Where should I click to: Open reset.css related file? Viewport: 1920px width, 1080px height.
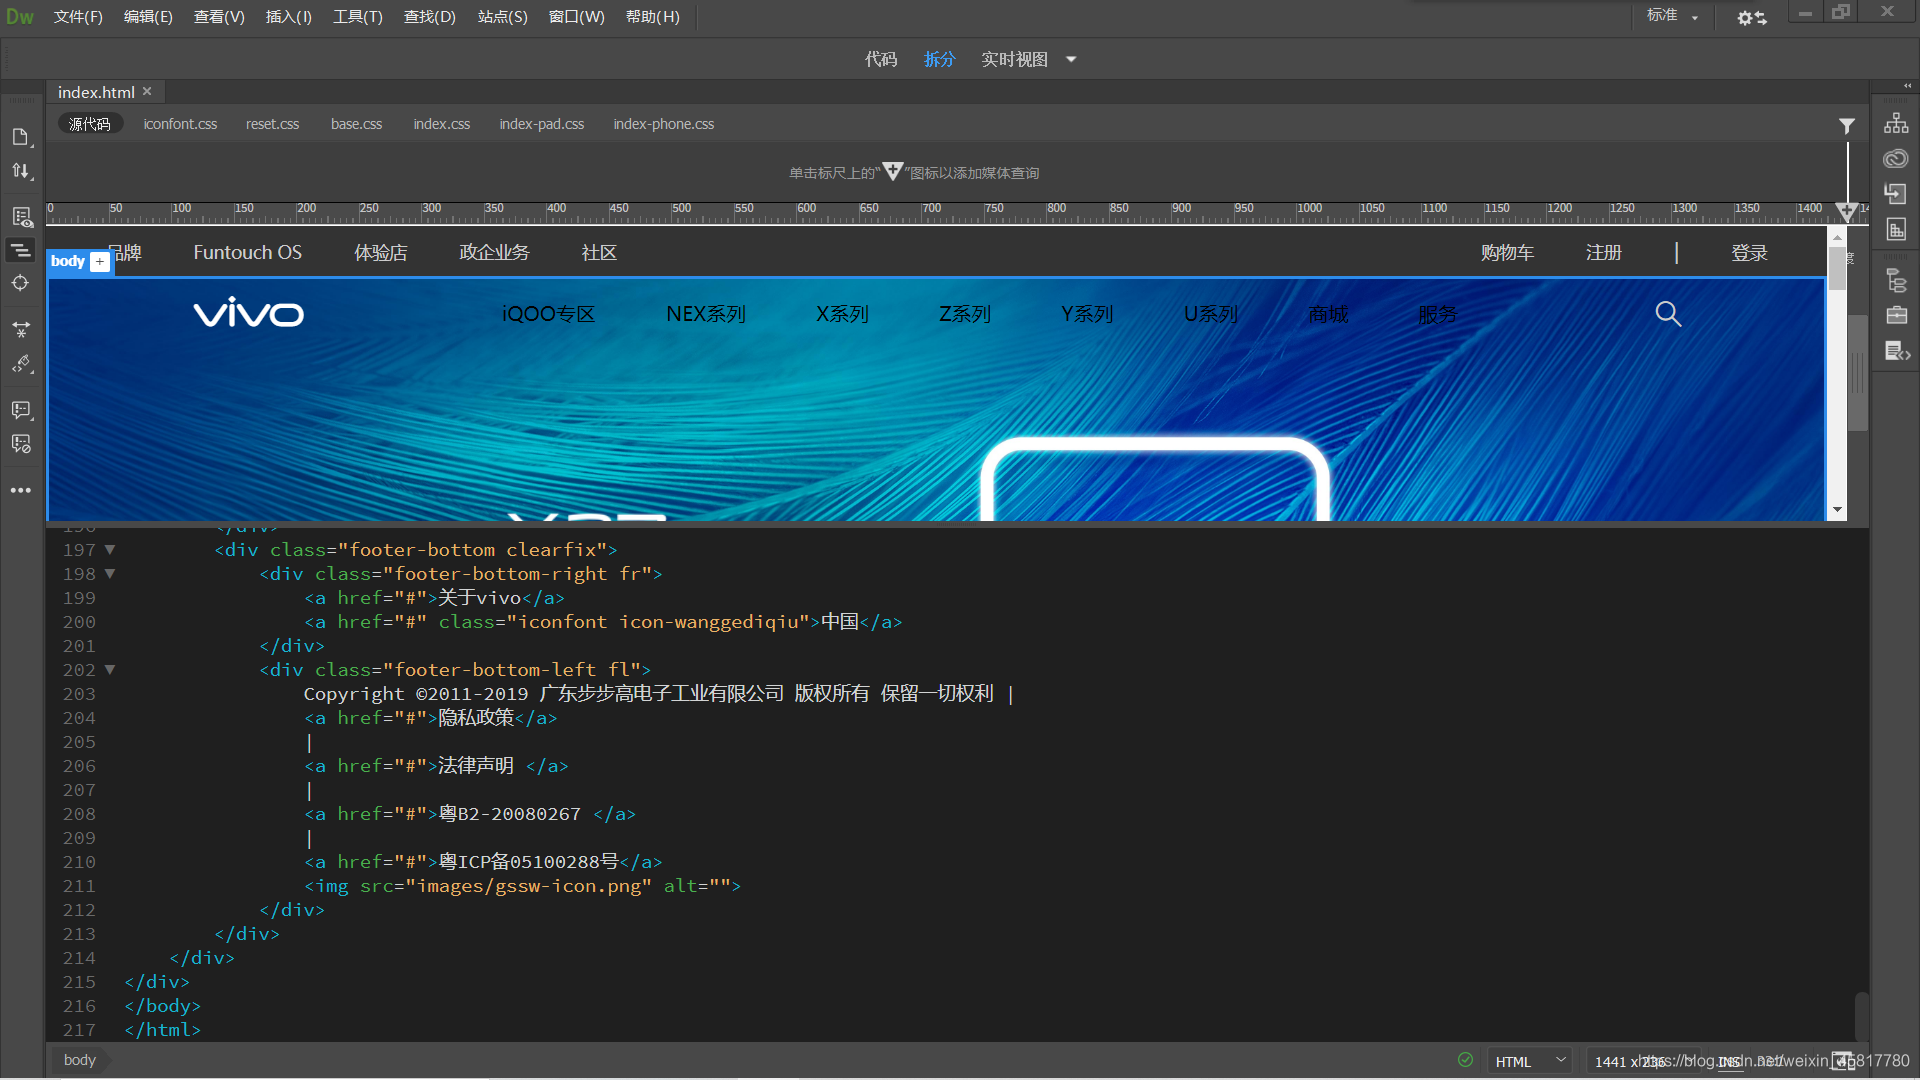(273, 124)
